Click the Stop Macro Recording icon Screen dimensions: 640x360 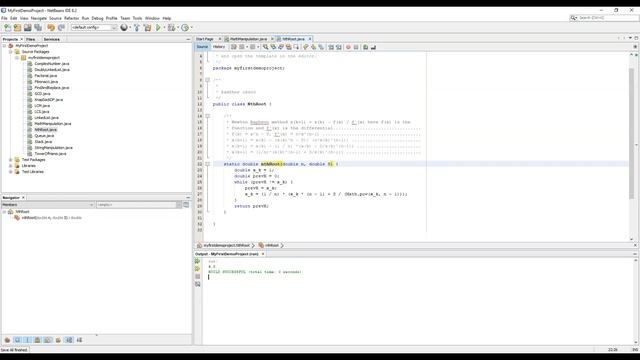356,47
